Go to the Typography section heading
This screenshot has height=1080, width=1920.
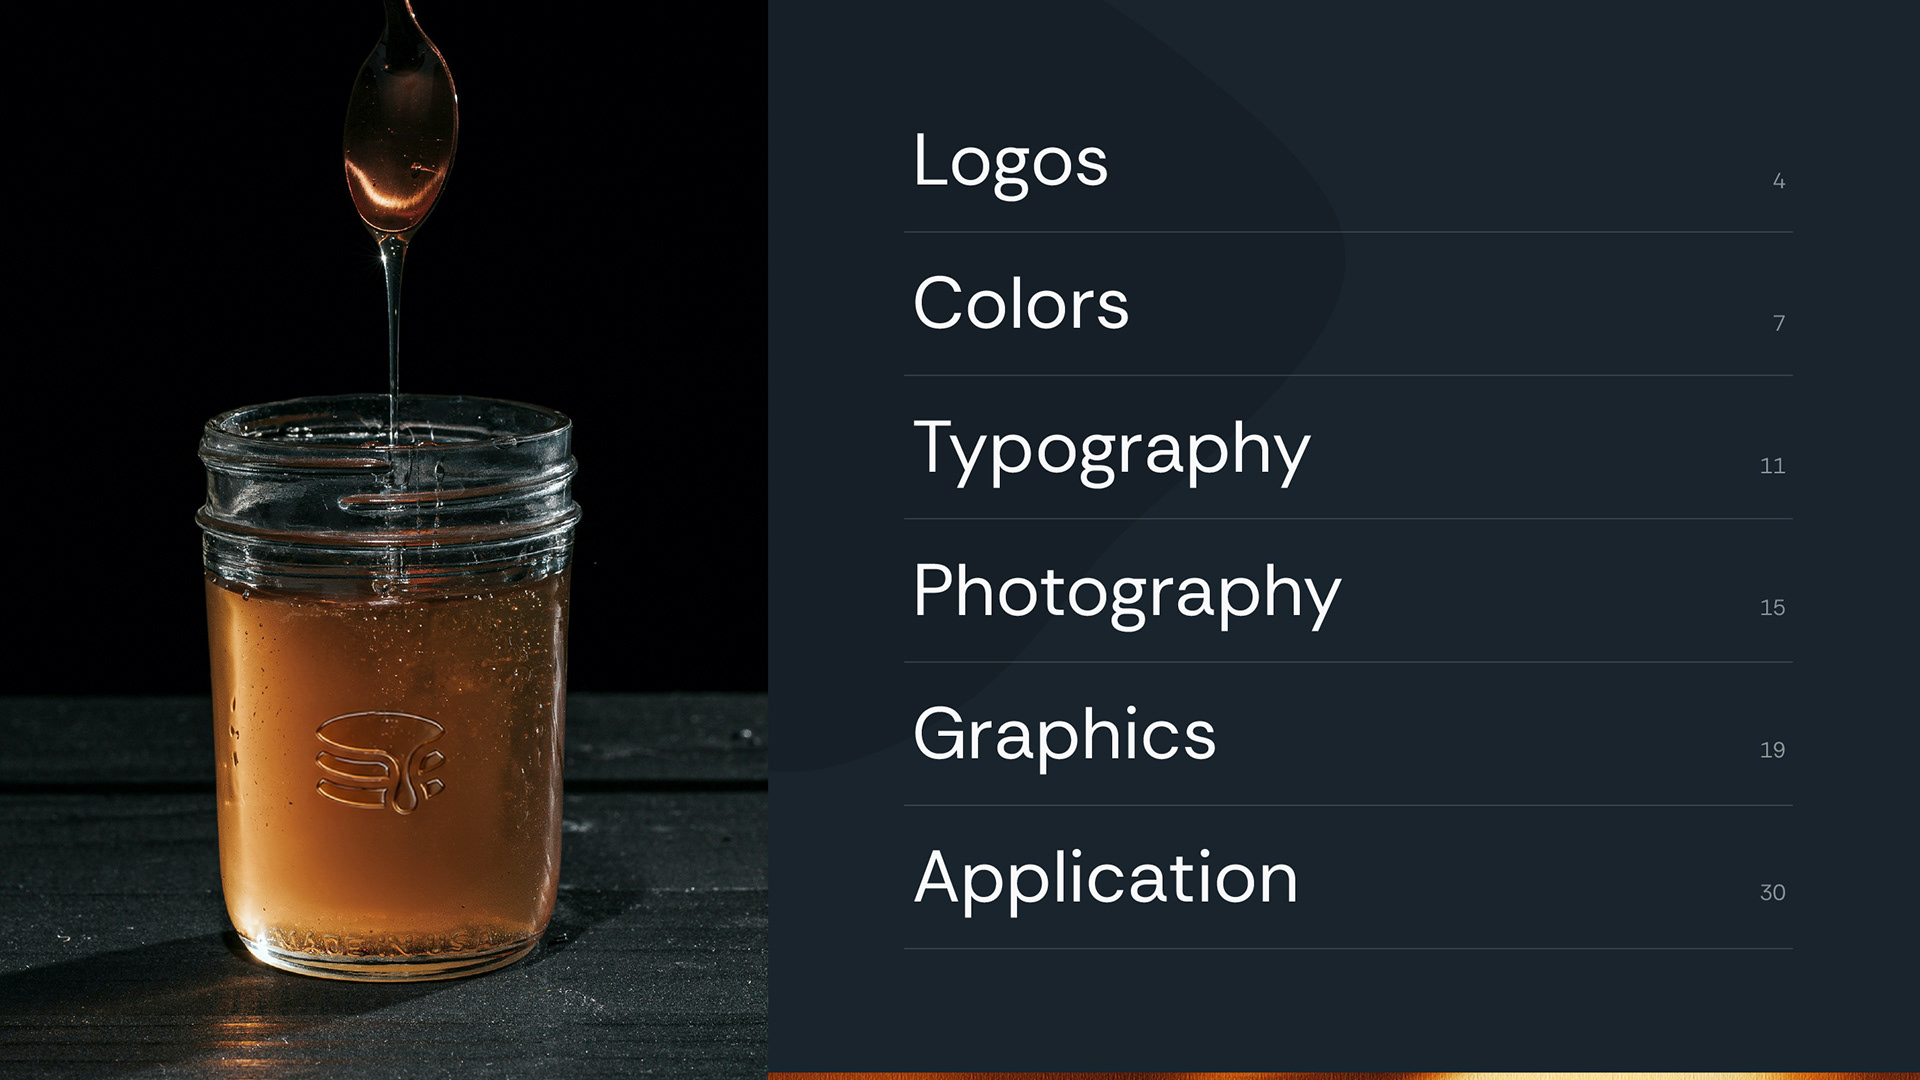[1112, 452]
